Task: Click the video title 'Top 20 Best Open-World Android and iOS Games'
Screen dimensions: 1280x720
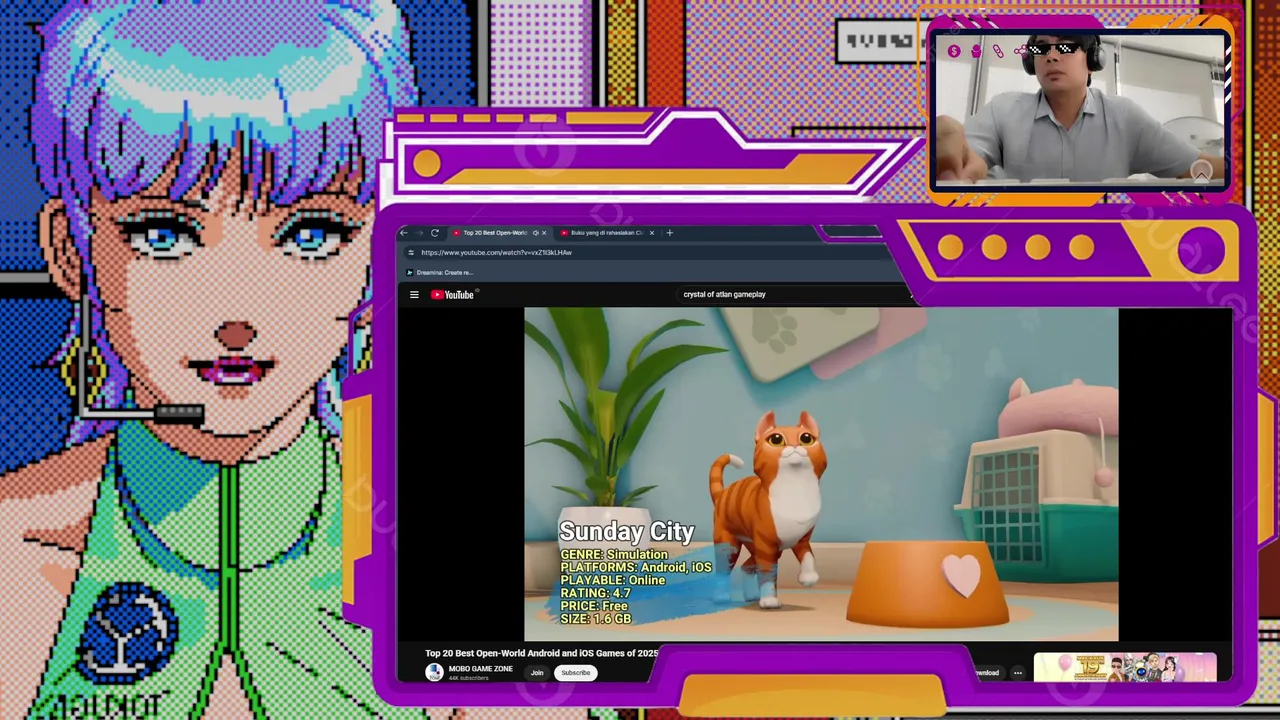Action: [541, 653]
